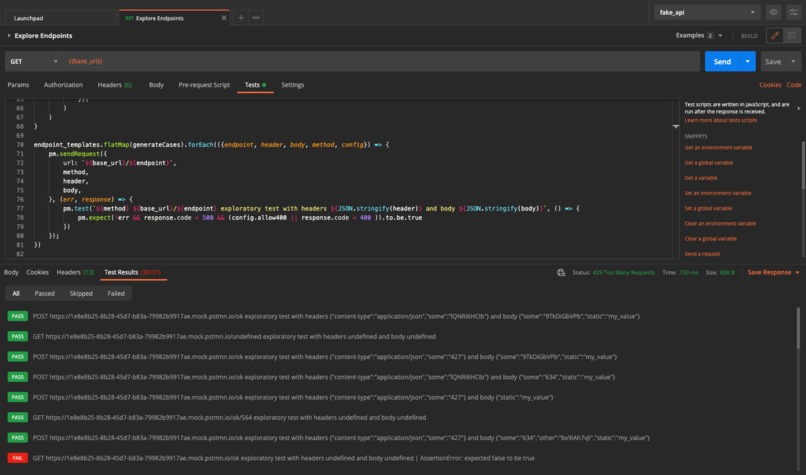Click the response Size value

coord(727,272)
